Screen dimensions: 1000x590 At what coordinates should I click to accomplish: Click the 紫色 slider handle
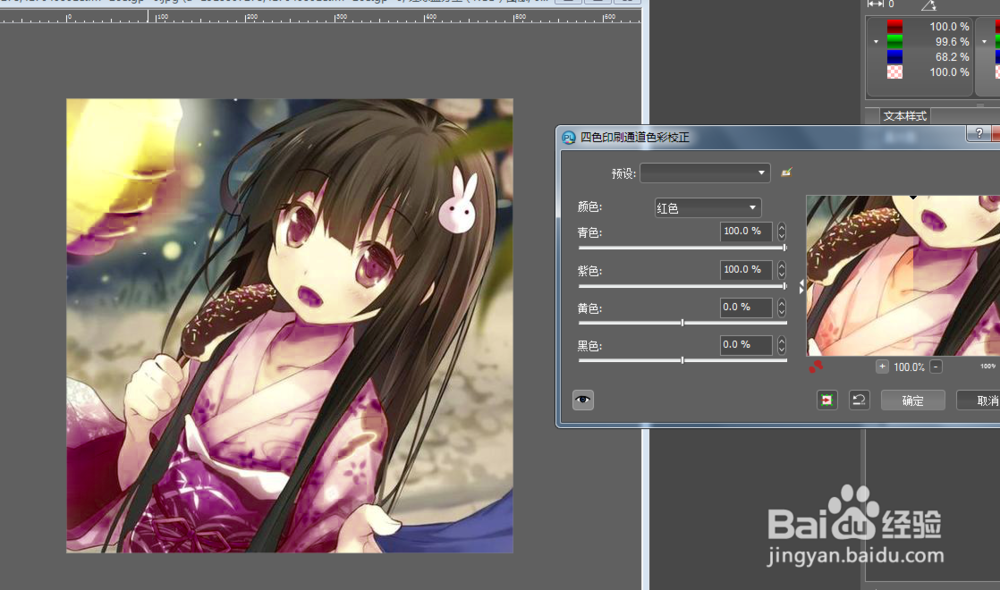click(784, 286)
